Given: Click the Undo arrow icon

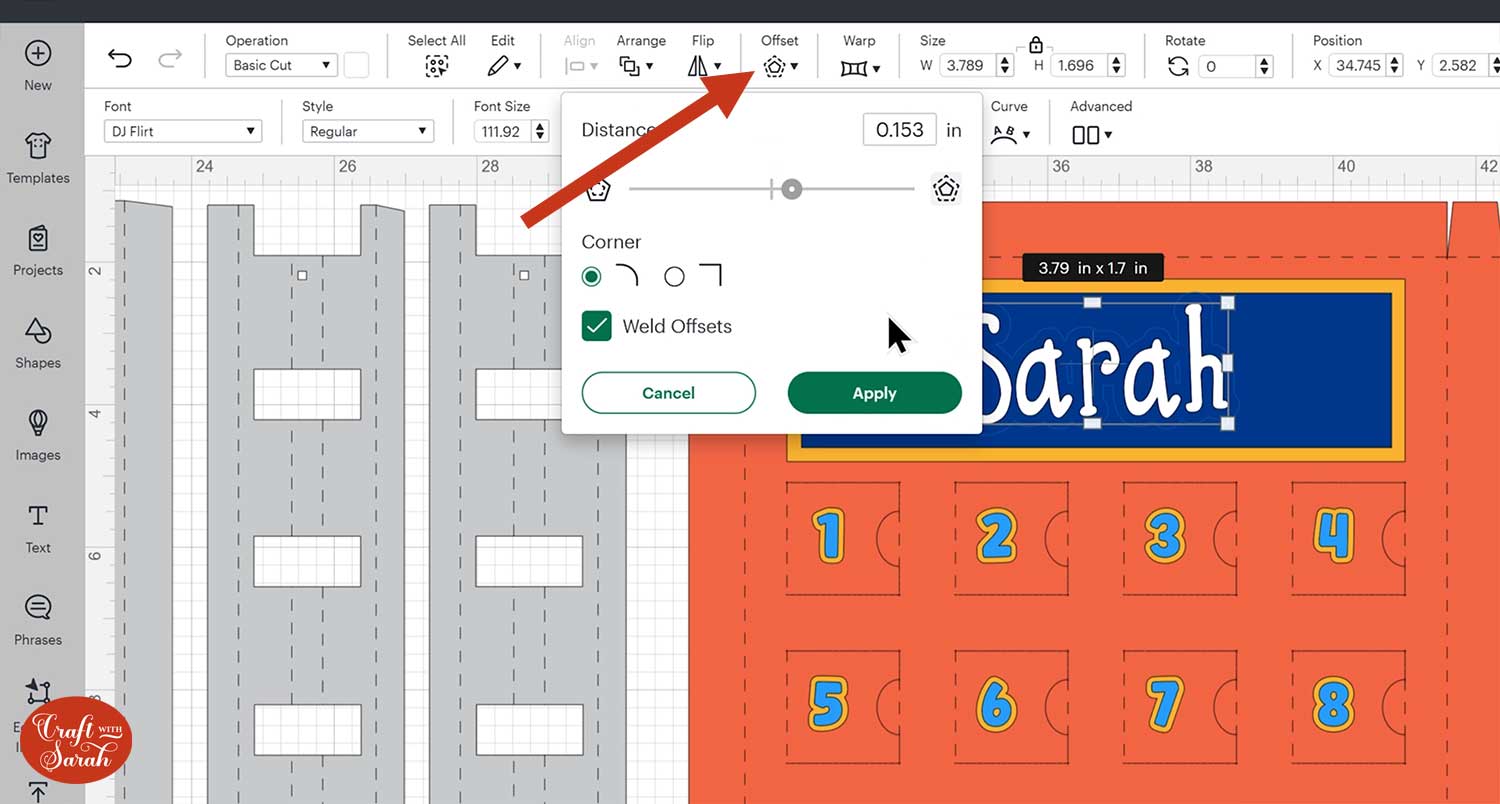Looking at the screenshot, I should [120, 59].
